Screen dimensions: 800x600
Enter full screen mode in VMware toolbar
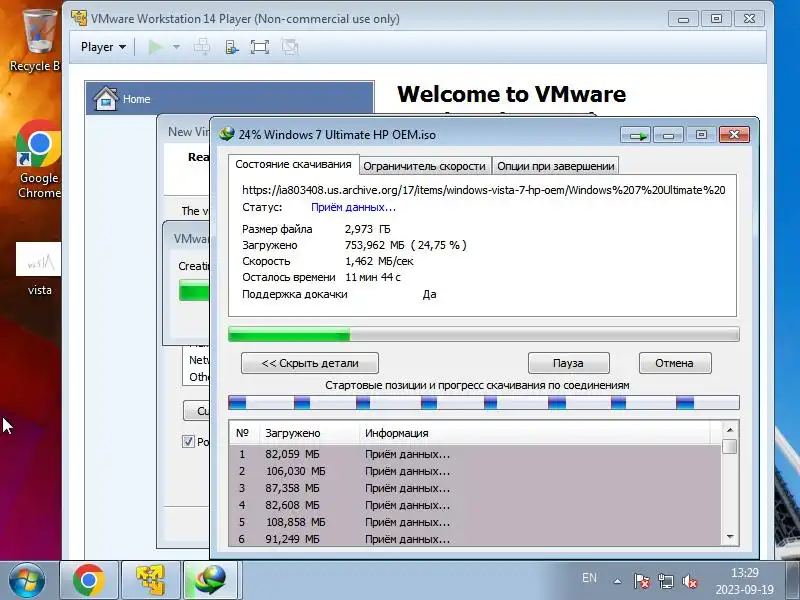coord(260,47)
